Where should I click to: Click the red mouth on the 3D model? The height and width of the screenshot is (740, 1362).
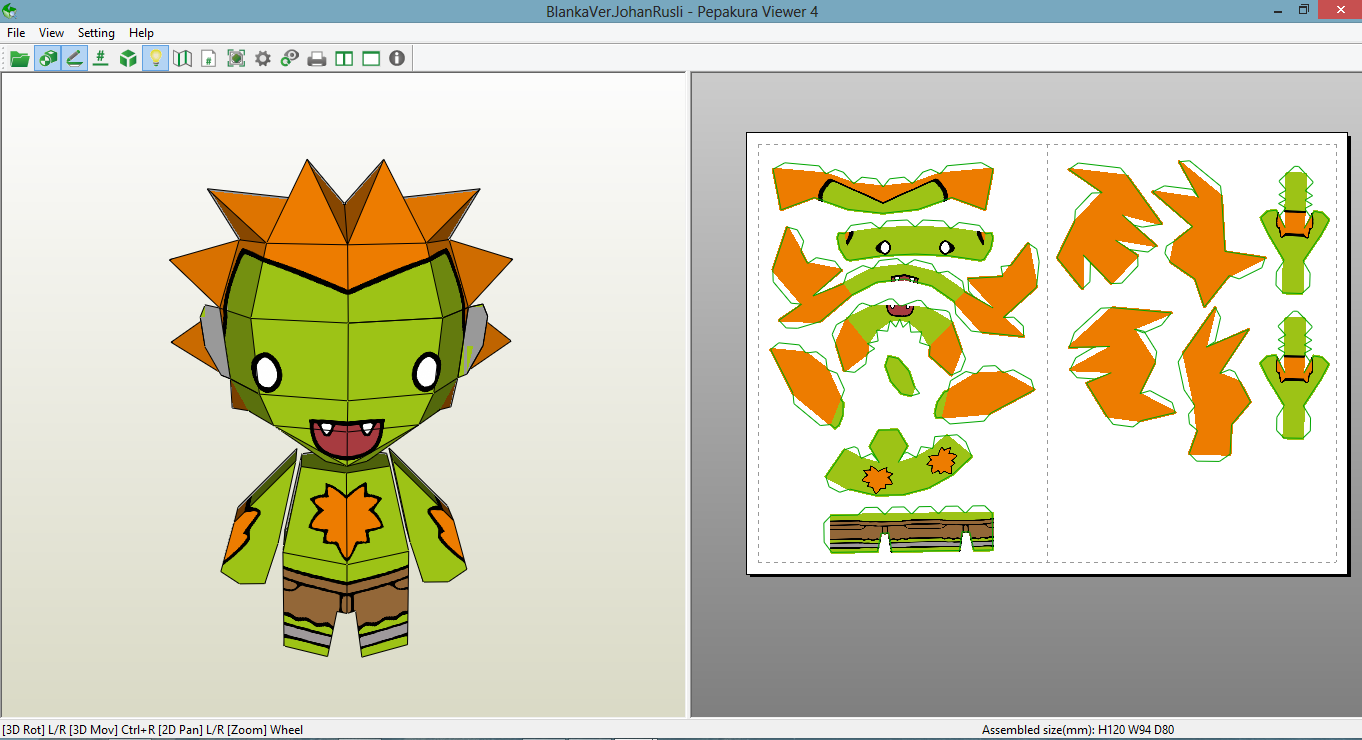point(346,438)
